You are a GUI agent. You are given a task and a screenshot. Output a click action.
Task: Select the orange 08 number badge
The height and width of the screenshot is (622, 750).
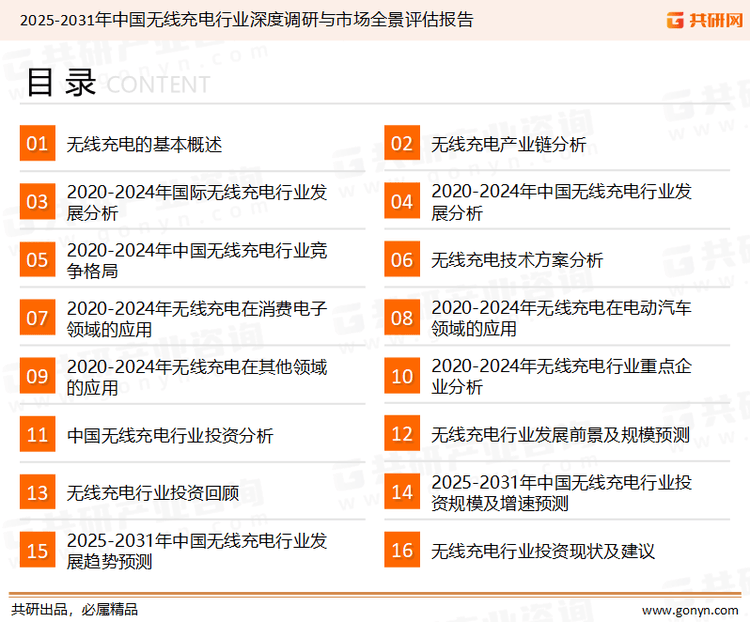[x=402, y=318]
